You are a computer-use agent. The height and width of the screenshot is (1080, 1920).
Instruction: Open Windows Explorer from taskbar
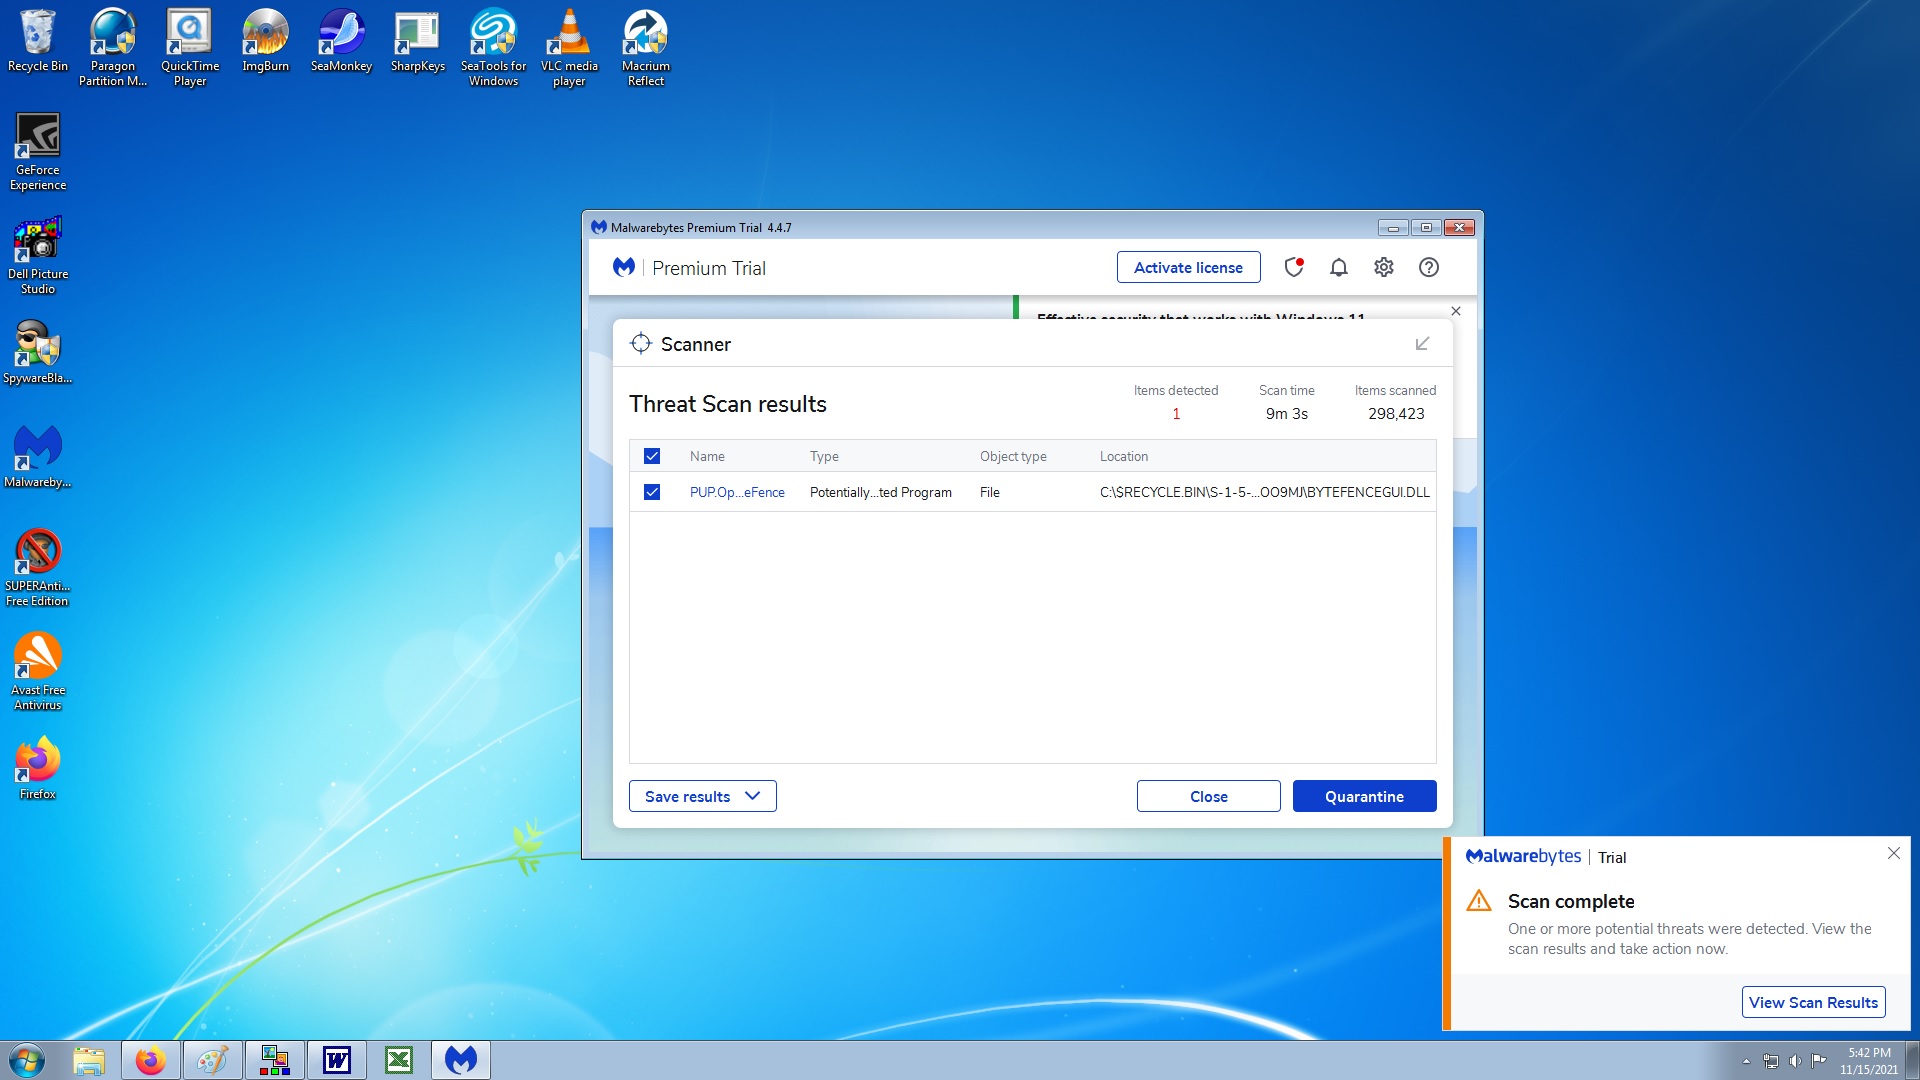[89, 1060]
